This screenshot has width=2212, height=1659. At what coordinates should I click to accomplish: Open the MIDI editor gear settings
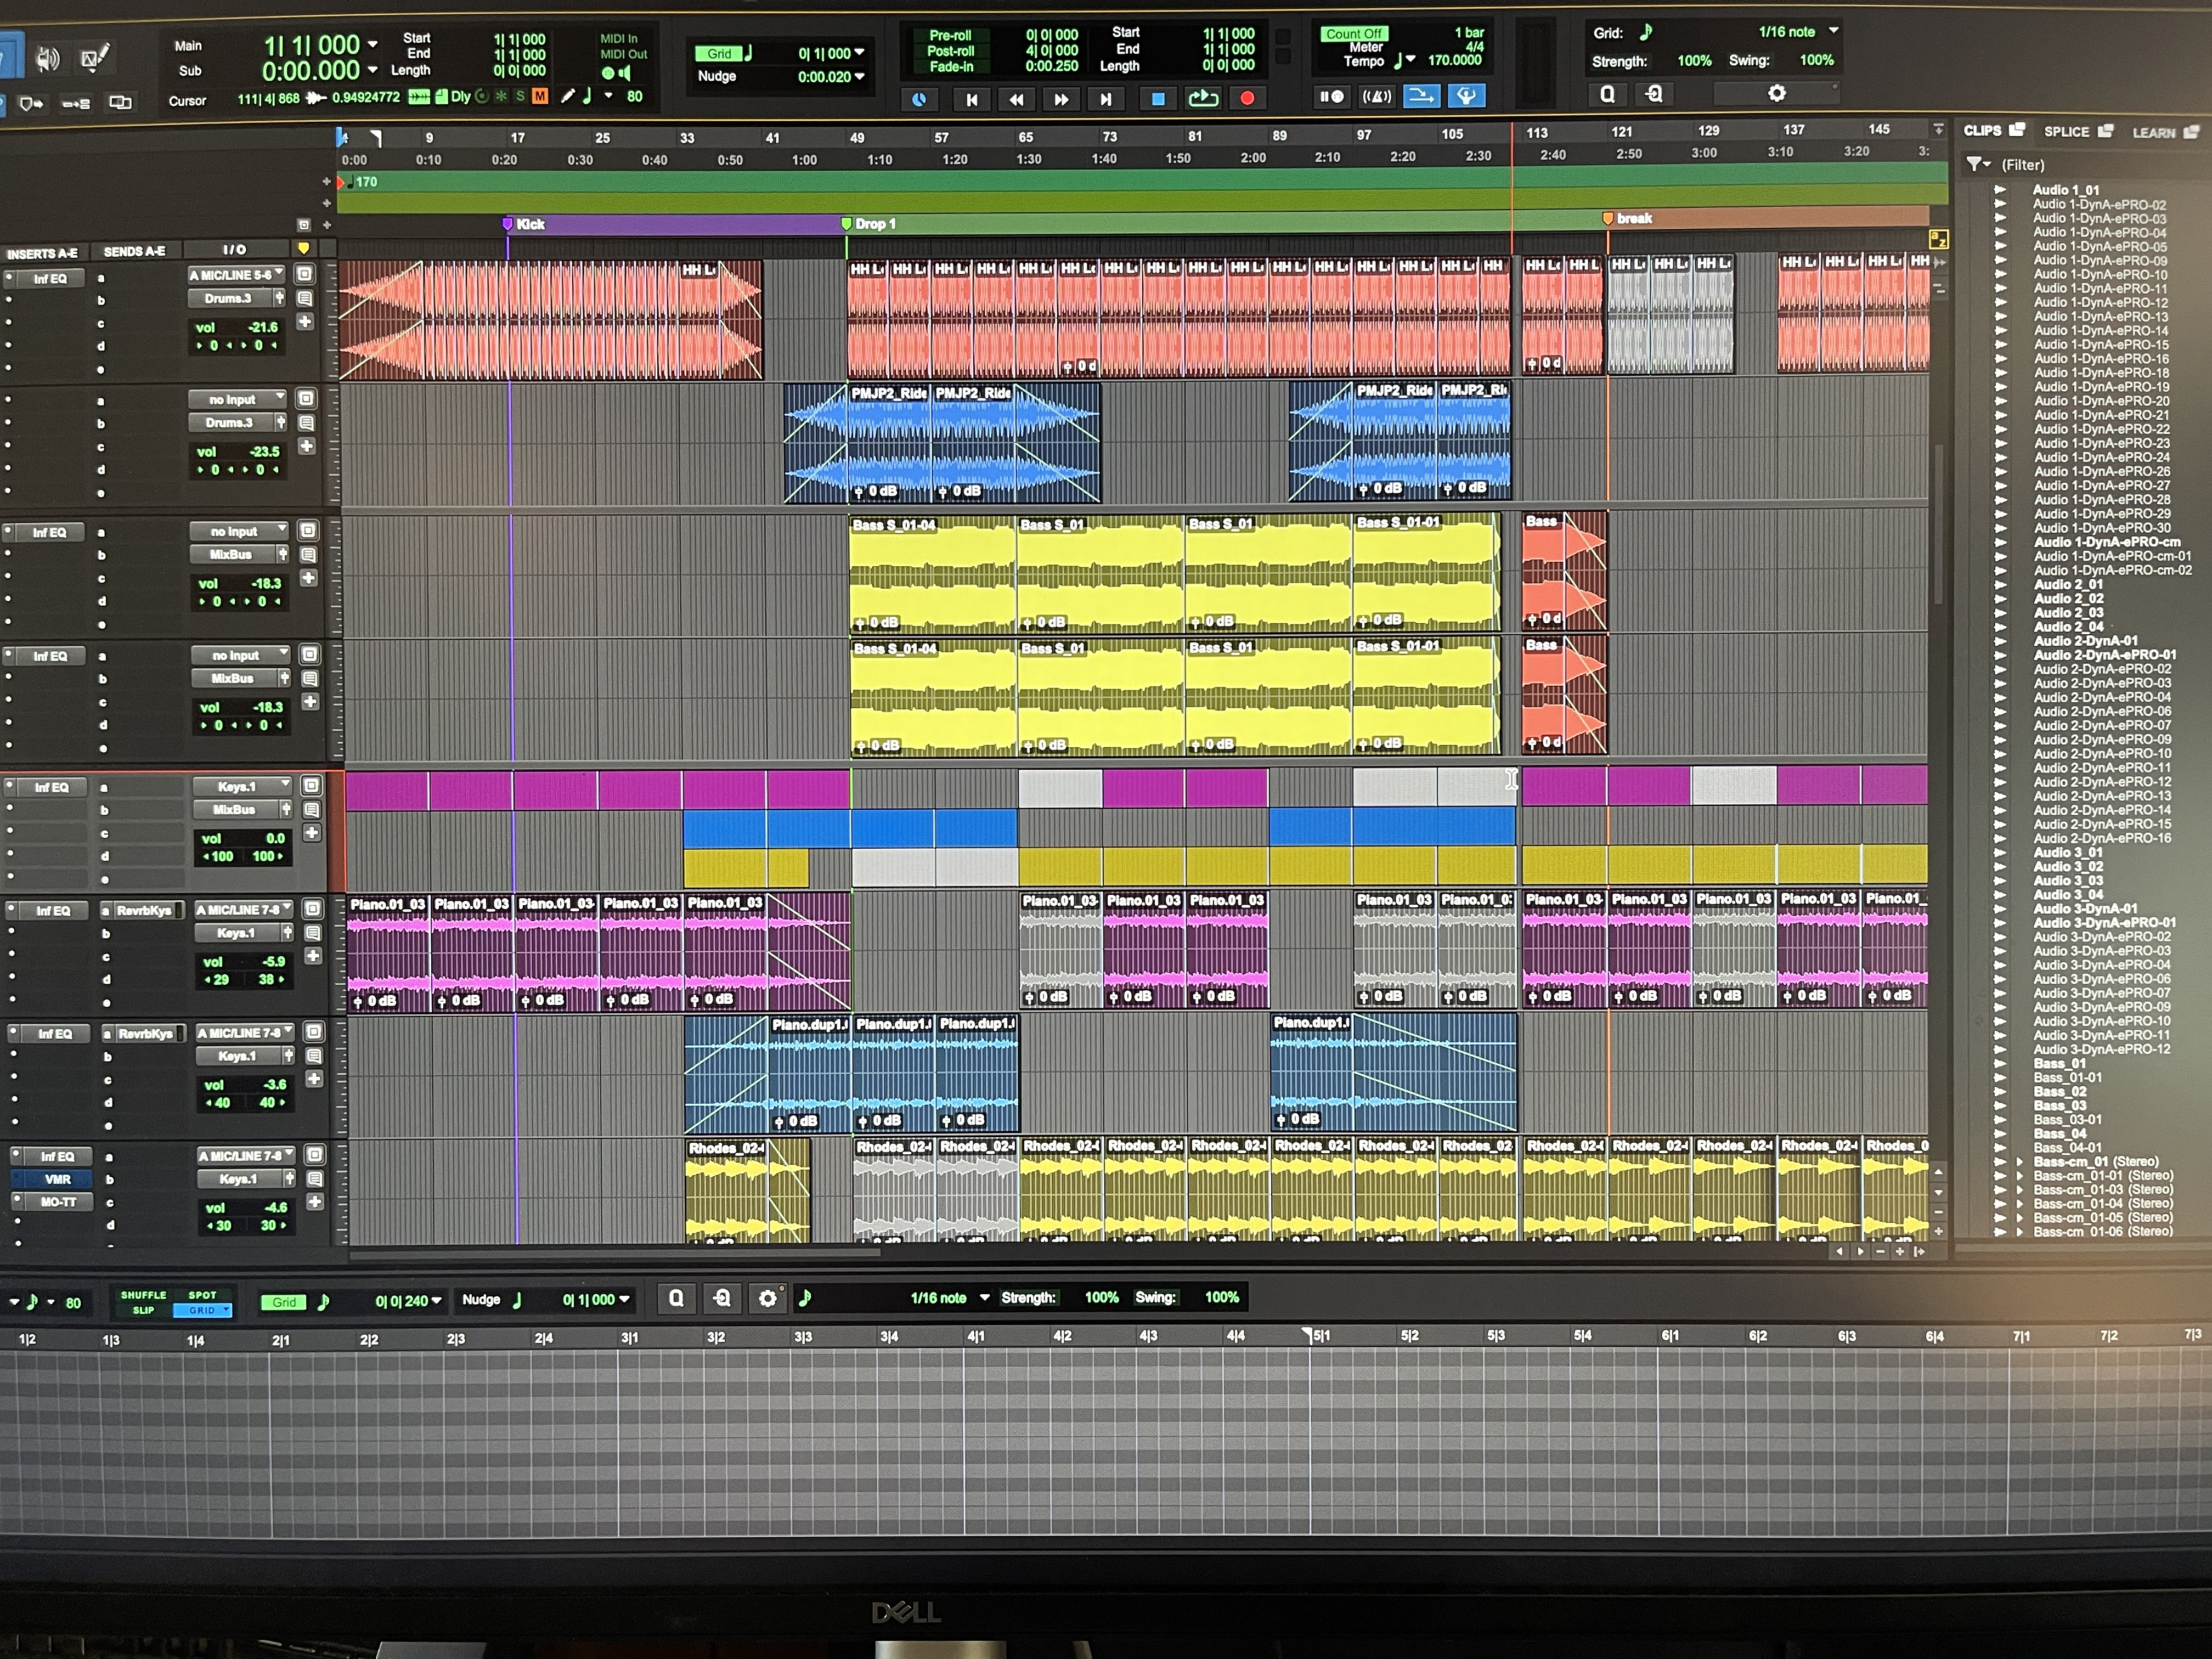click(x=768, y=1299)
